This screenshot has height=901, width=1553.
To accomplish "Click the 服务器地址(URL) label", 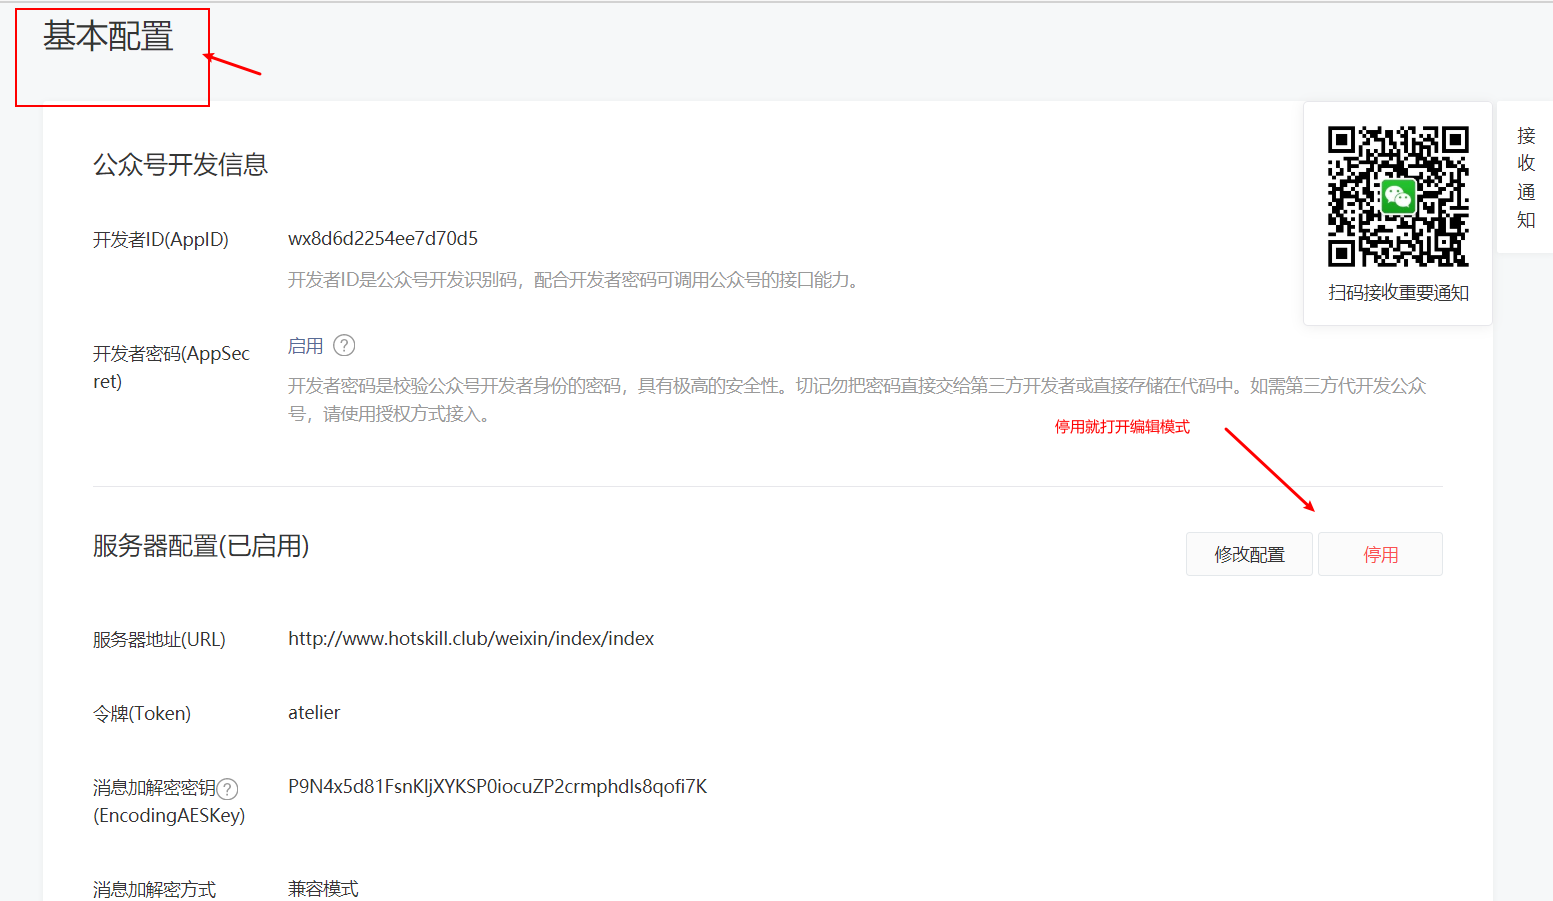I will tap(159, 639).
